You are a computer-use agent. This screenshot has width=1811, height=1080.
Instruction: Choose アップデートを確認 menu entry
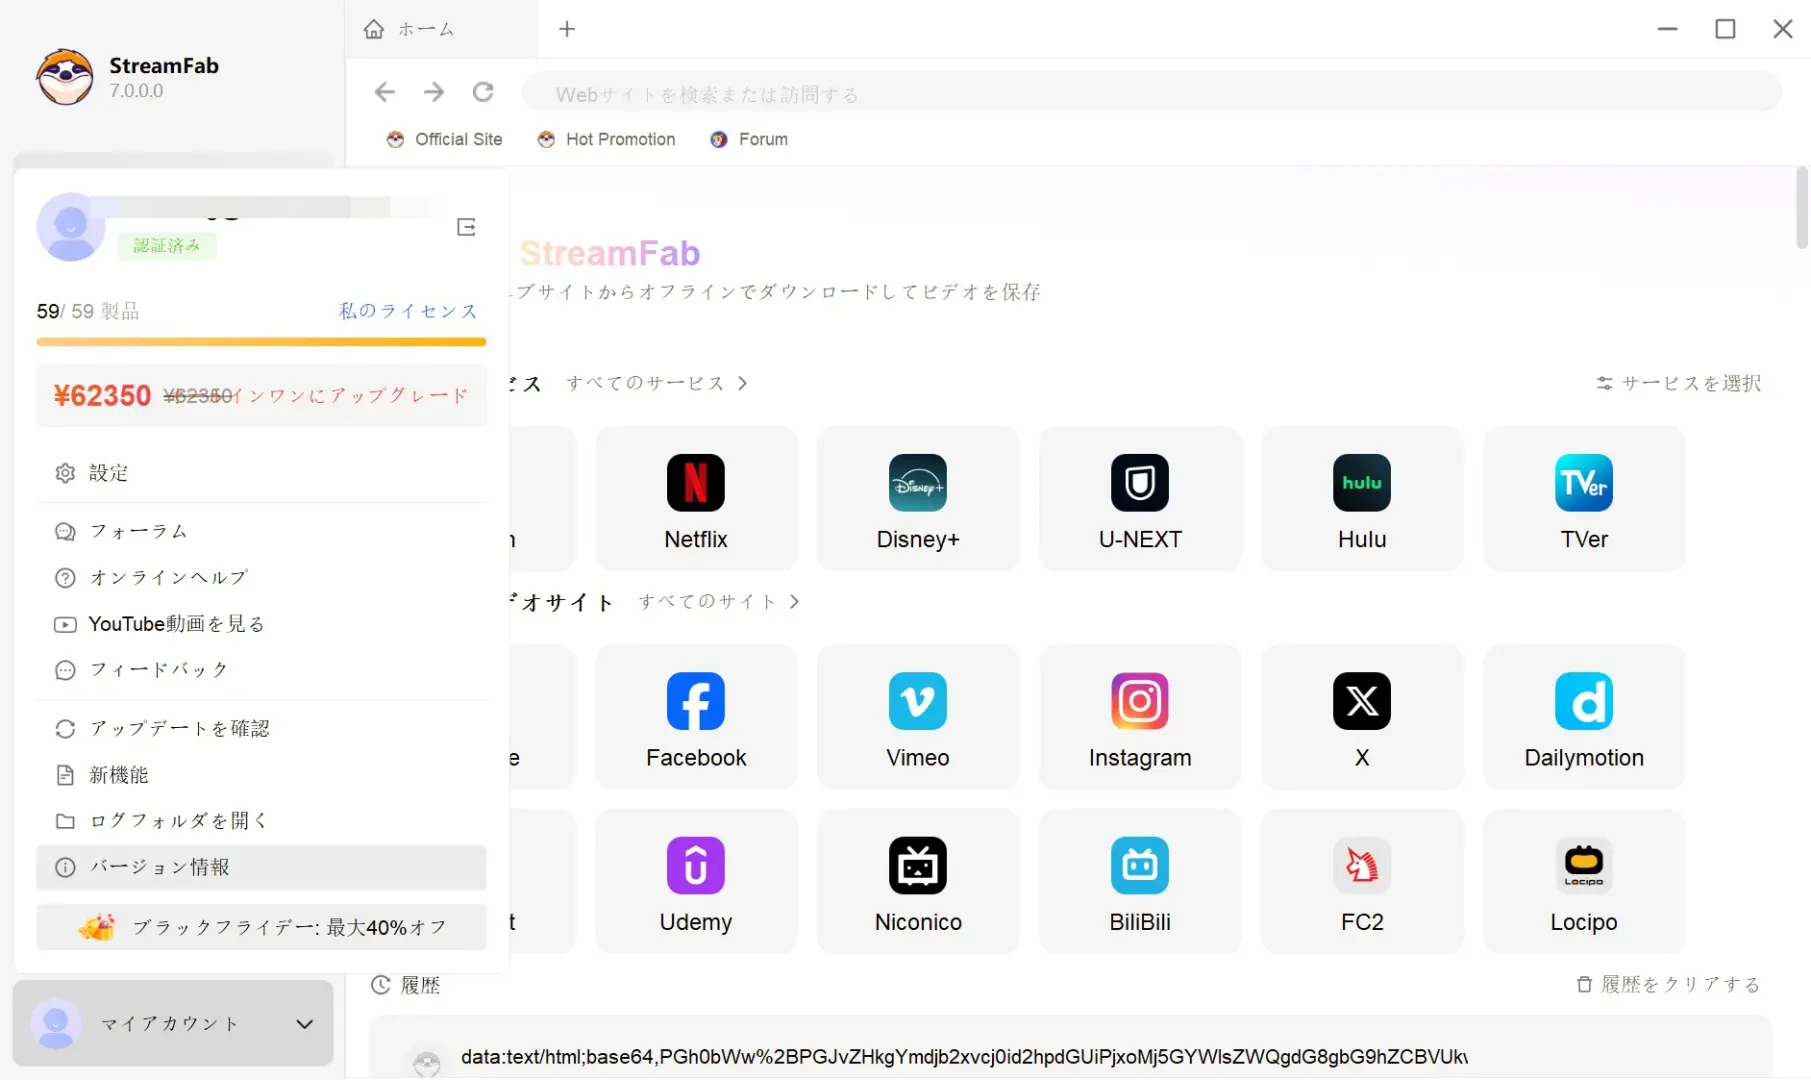261,728
